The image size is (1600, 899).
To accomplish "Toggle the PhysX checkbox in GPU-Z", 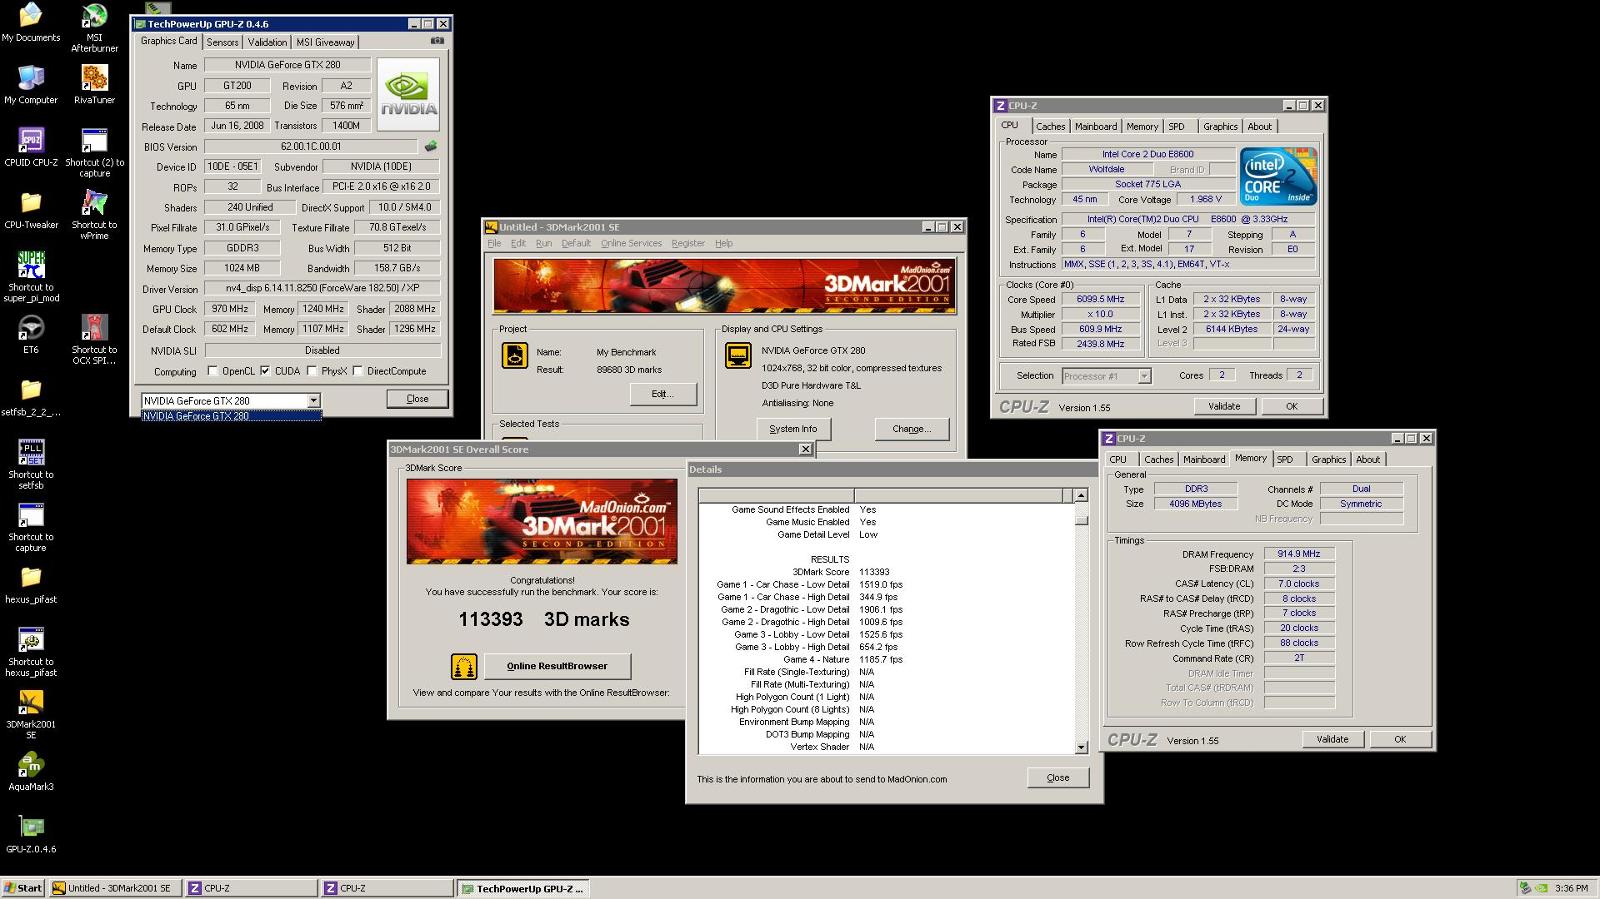I will tap(312, 371).
